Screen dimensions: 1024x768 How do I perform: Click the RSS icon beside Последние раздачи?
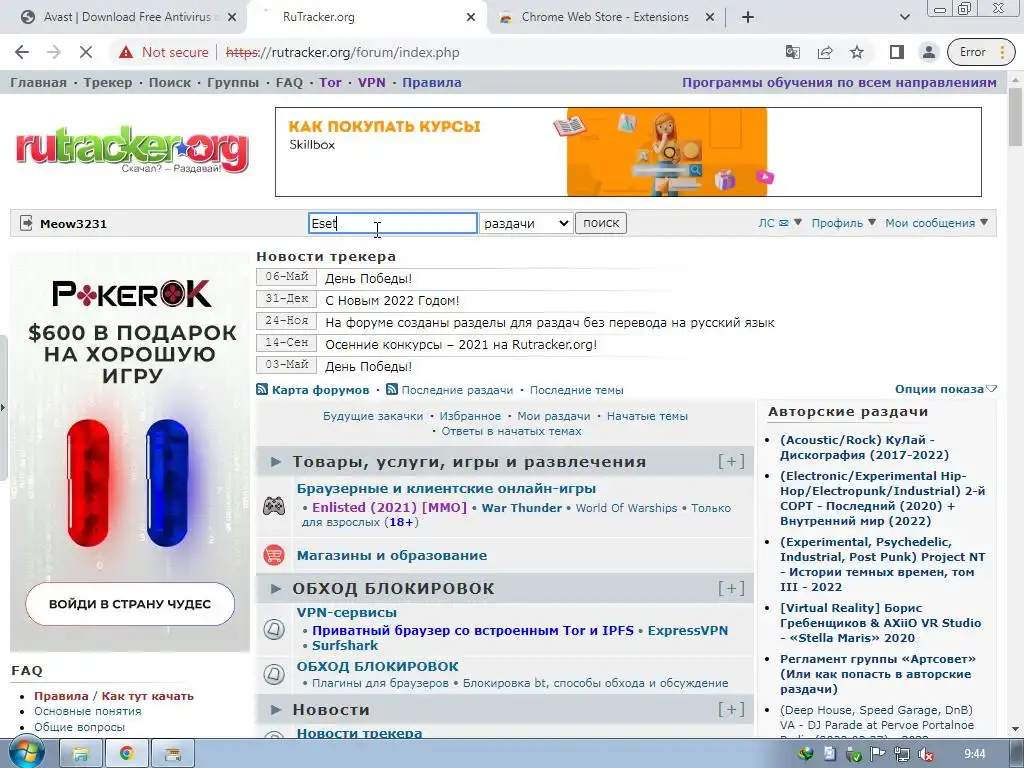392,389
